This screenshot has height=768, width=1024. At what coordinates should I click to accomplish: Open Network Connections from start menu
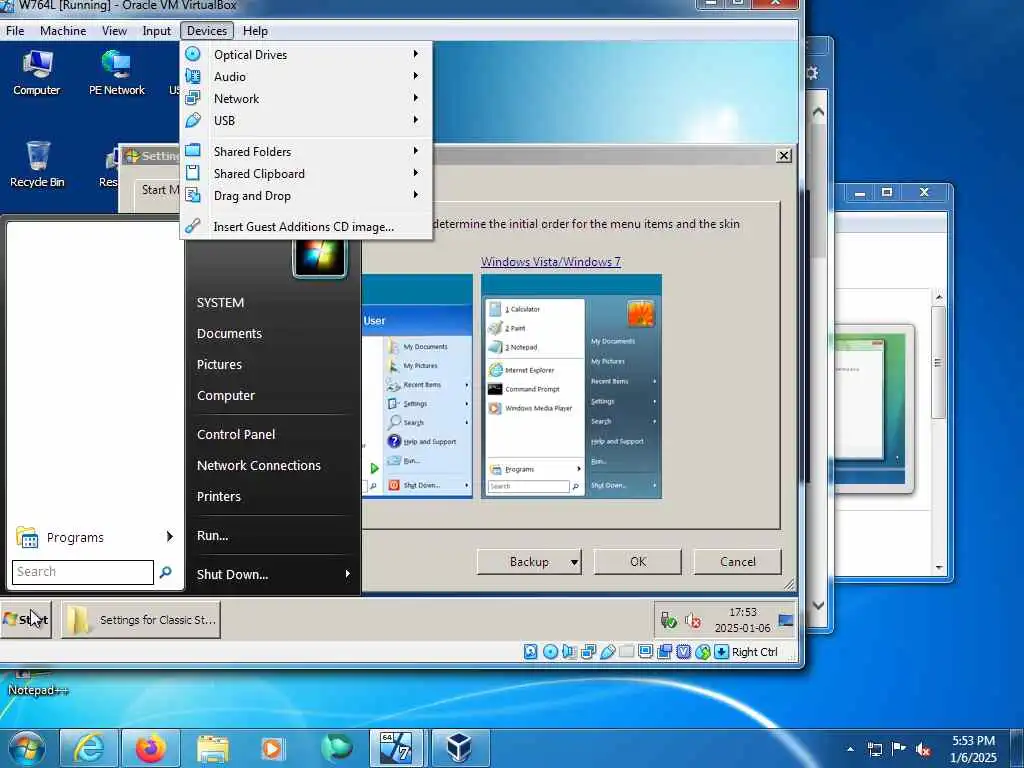[259, 466]
